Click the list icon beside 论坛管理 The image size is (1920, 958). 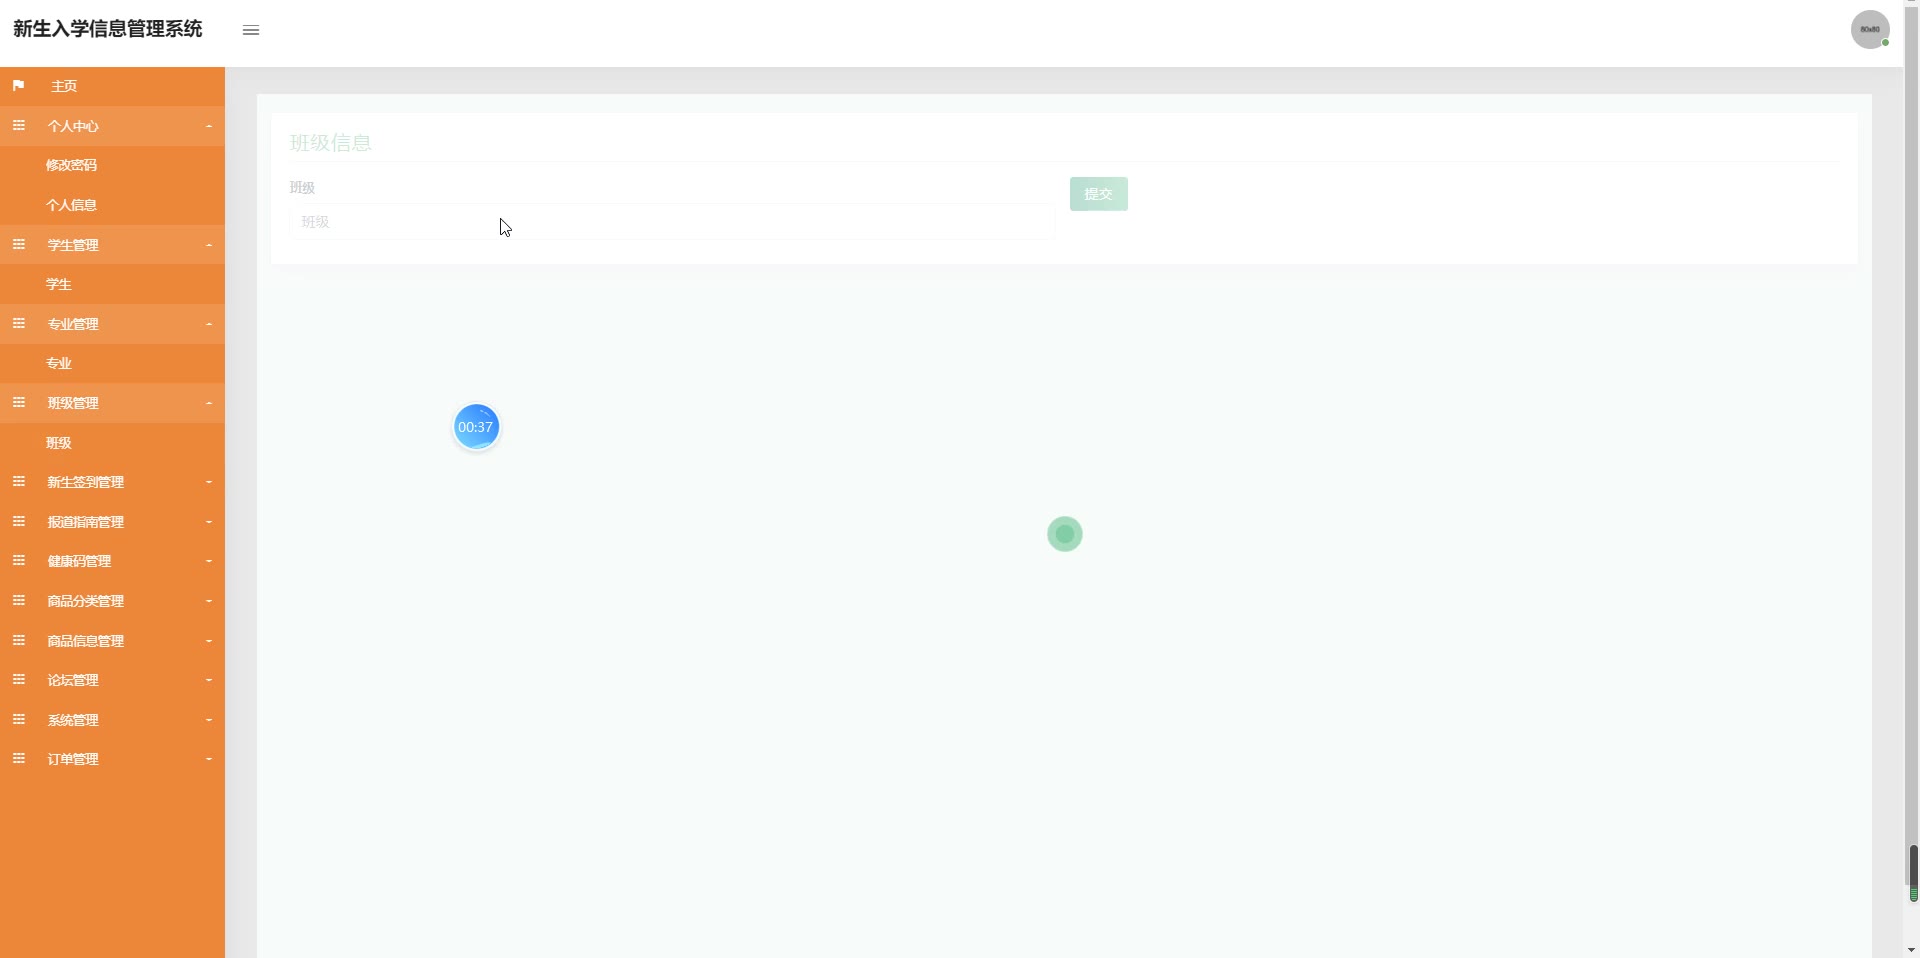coord(18,680)
